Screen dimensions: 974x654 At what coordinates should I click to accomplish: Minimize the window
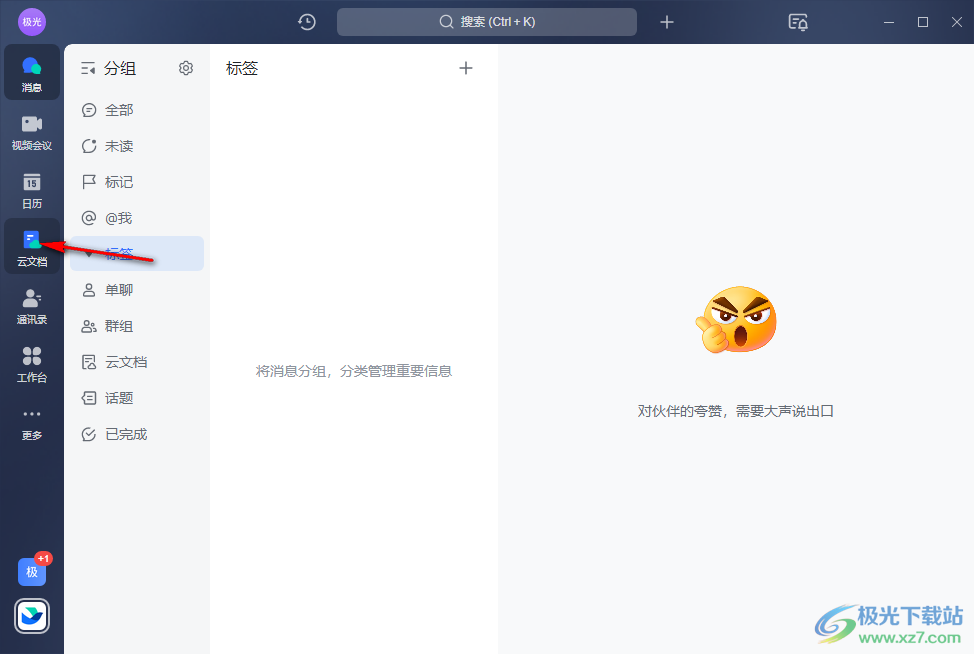889,22
